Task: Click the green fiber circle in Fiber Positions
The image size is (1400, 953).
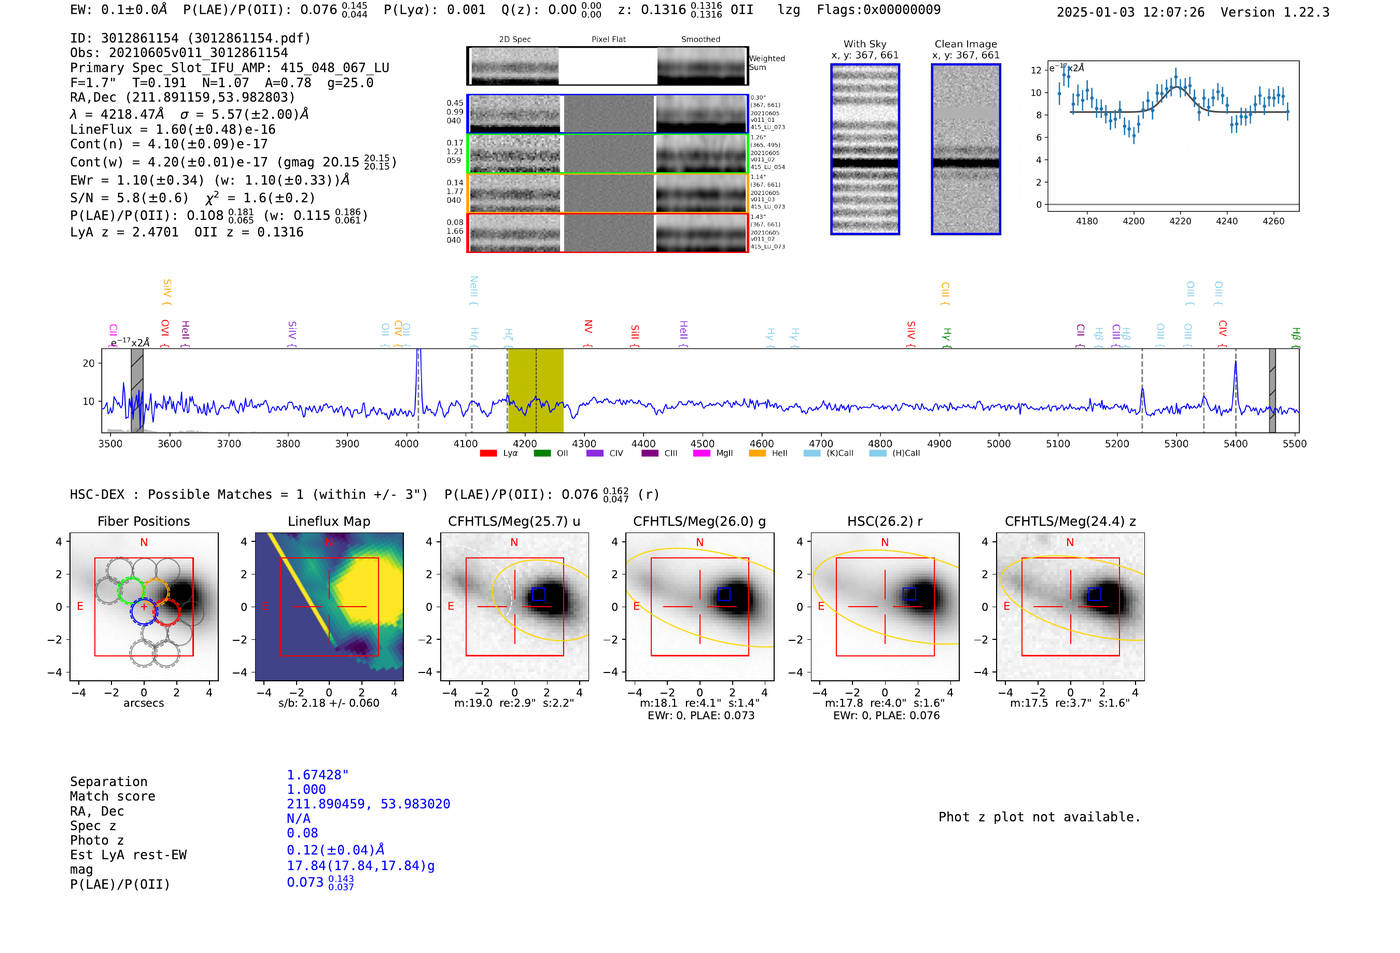Action: [131, 590]
